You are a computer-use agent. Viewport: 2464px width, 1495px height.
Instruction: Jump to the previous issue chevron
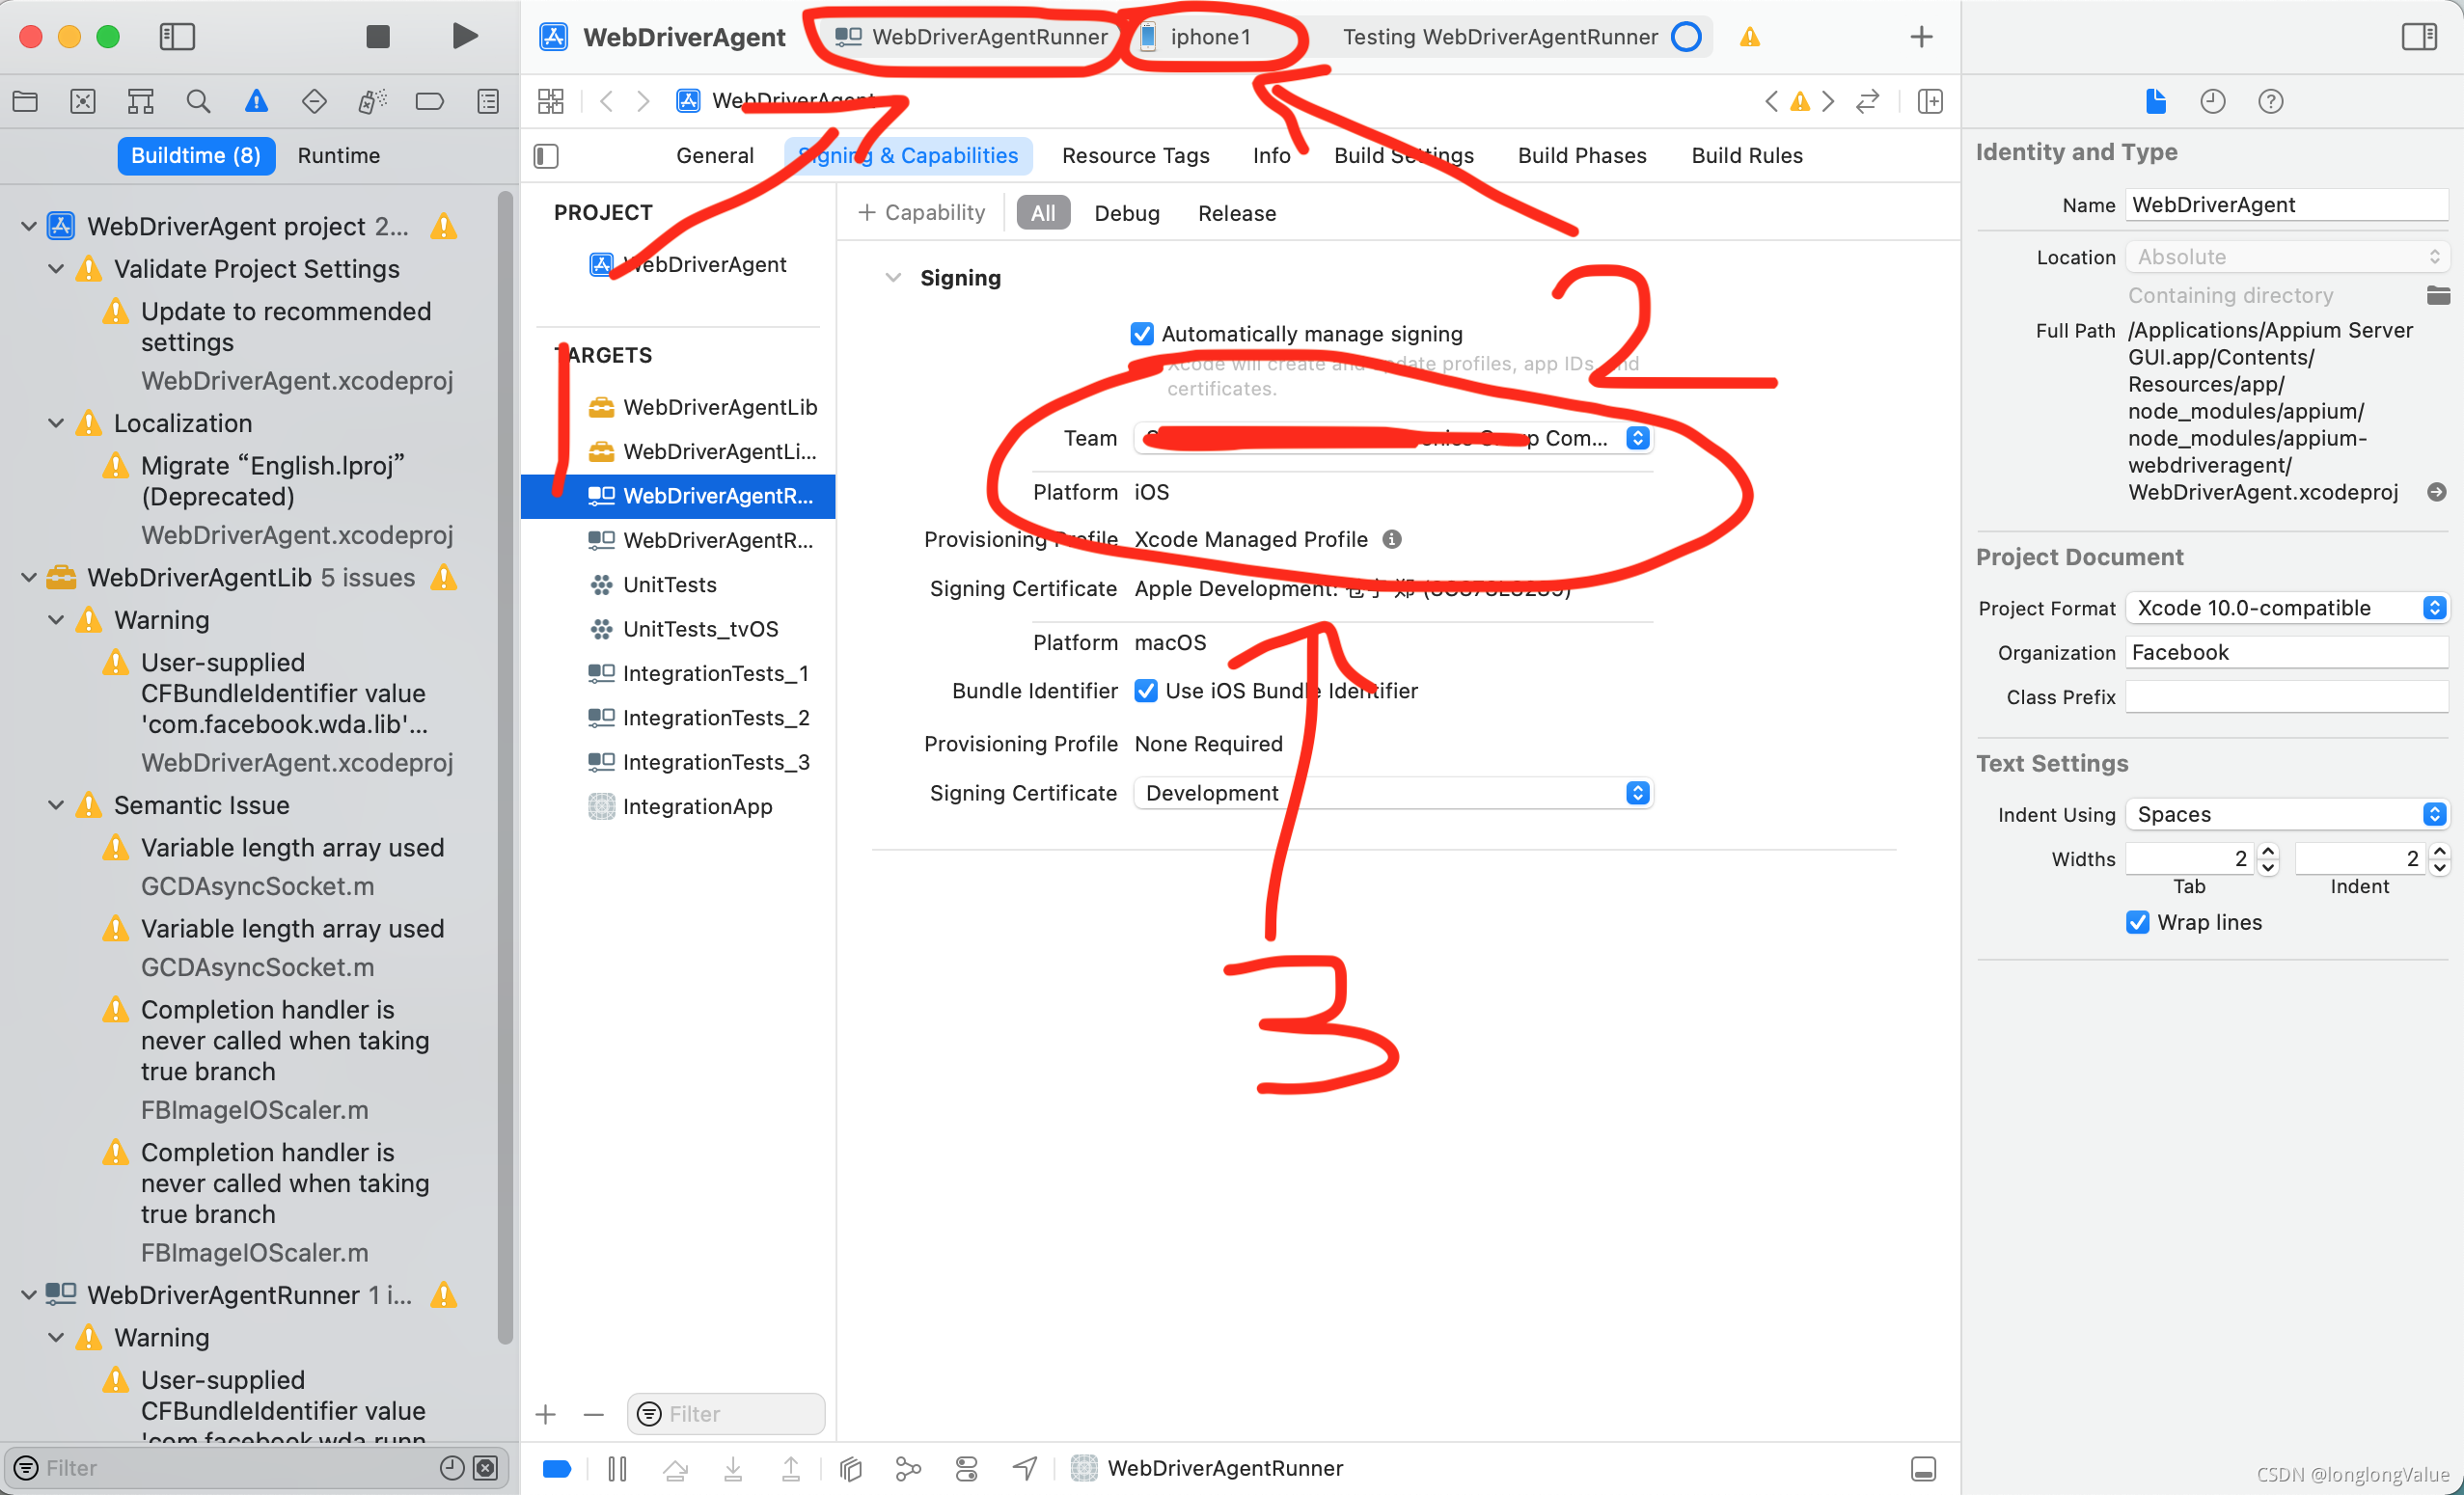[x=1771, y=101]
